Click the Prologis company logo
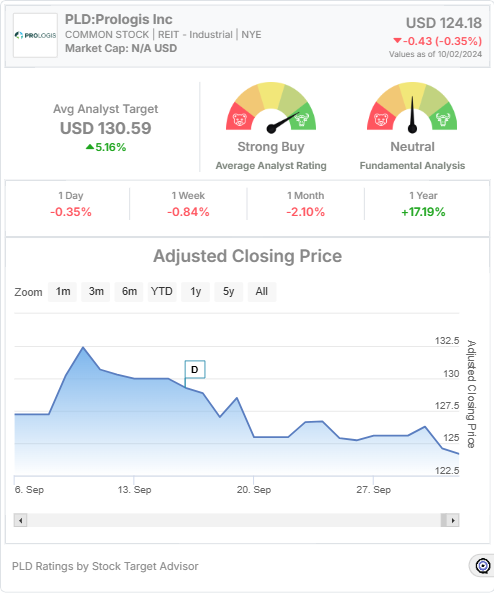This screenshot has width=494, height=593. [36, 35]
